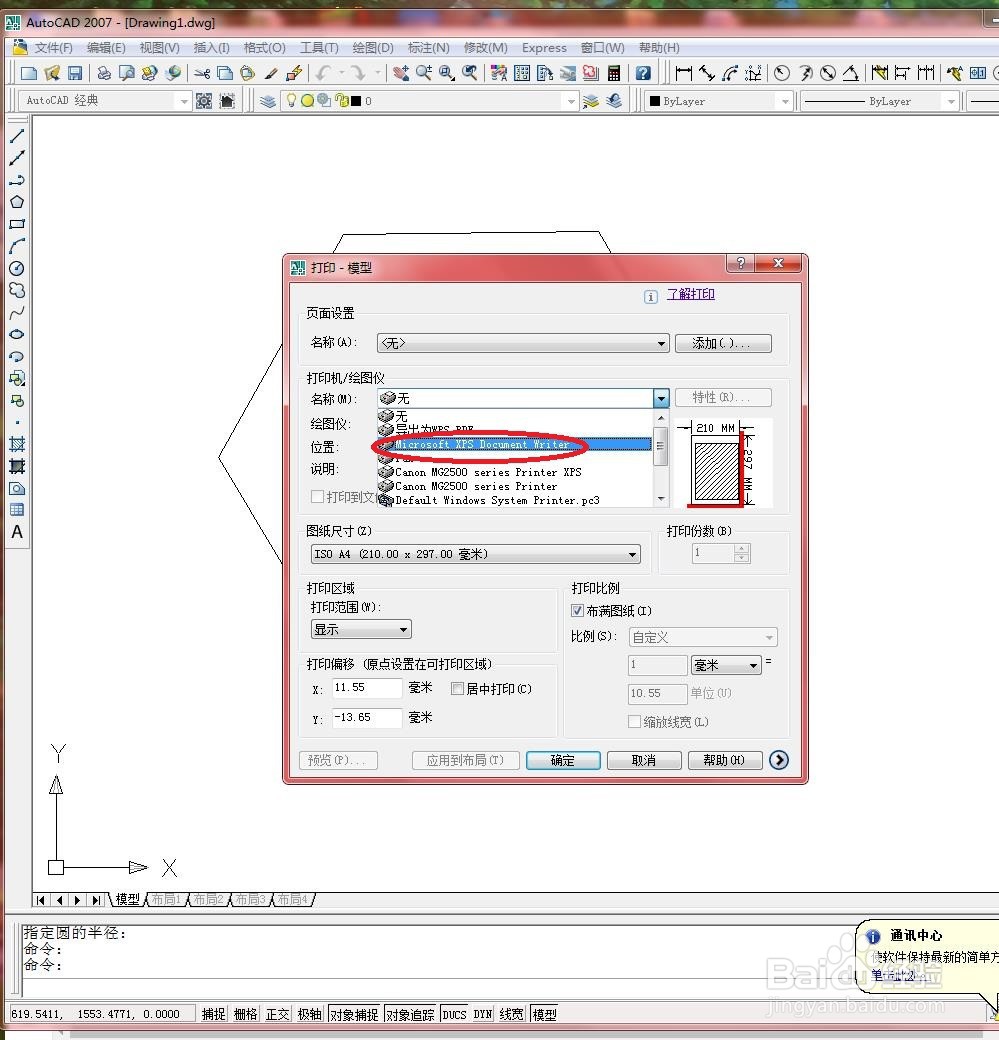Open the 文件(F) menu
The image size is (999, 1040).
click(x=53, y=48)
